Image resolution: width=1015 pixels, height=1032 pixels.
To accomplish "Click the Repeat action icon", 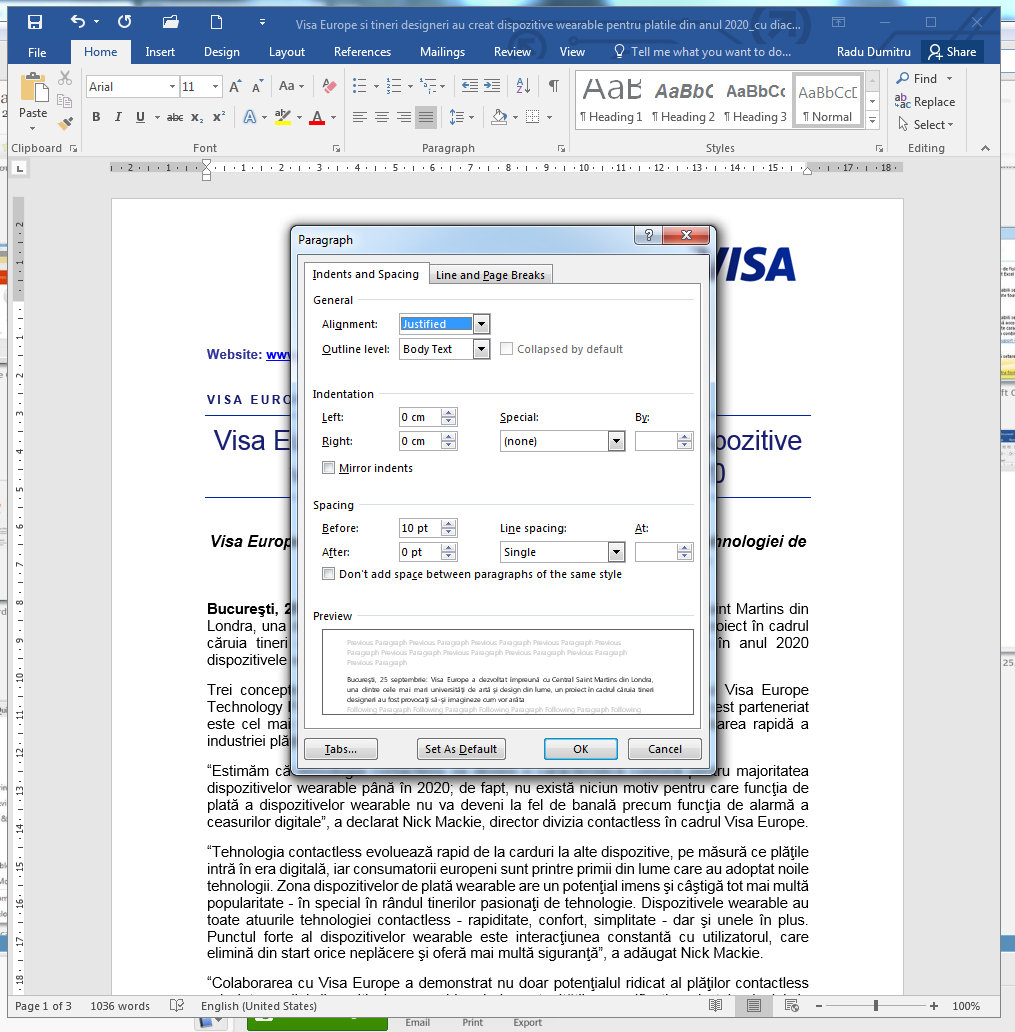I will 124,22.
